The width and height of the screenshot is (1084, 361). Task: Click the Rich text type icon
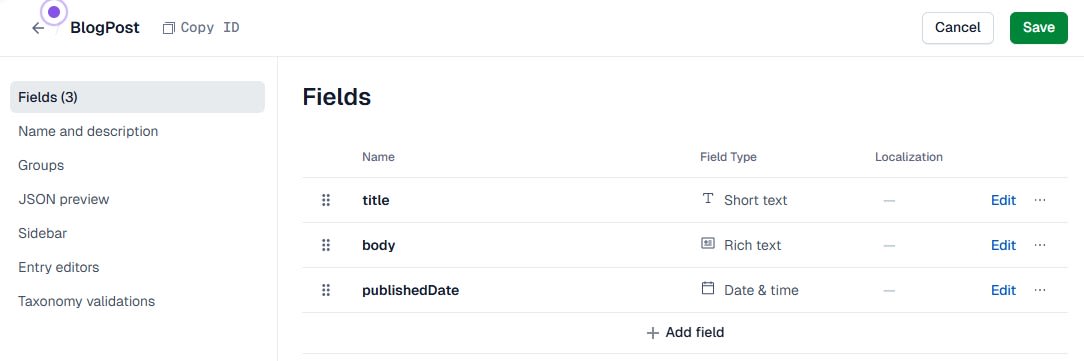point(707,243)
